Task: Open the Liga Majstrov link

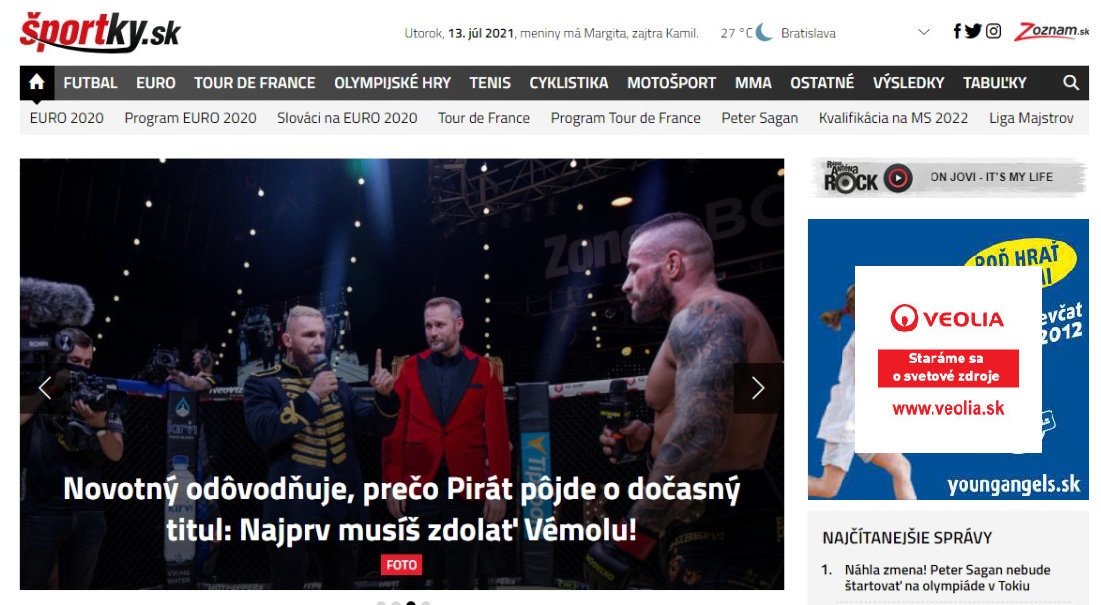Action: point(1031,118)
